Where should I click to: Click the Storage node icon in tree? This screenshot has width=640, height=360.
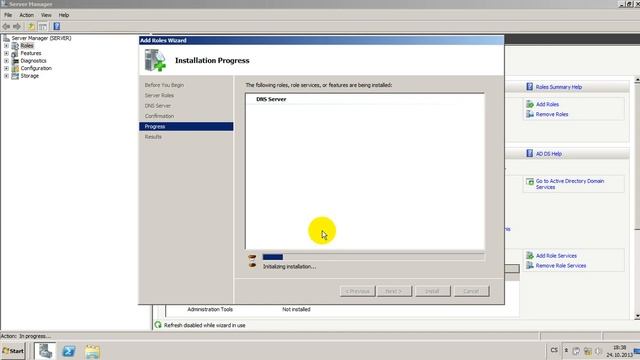(x=15, y=76)
